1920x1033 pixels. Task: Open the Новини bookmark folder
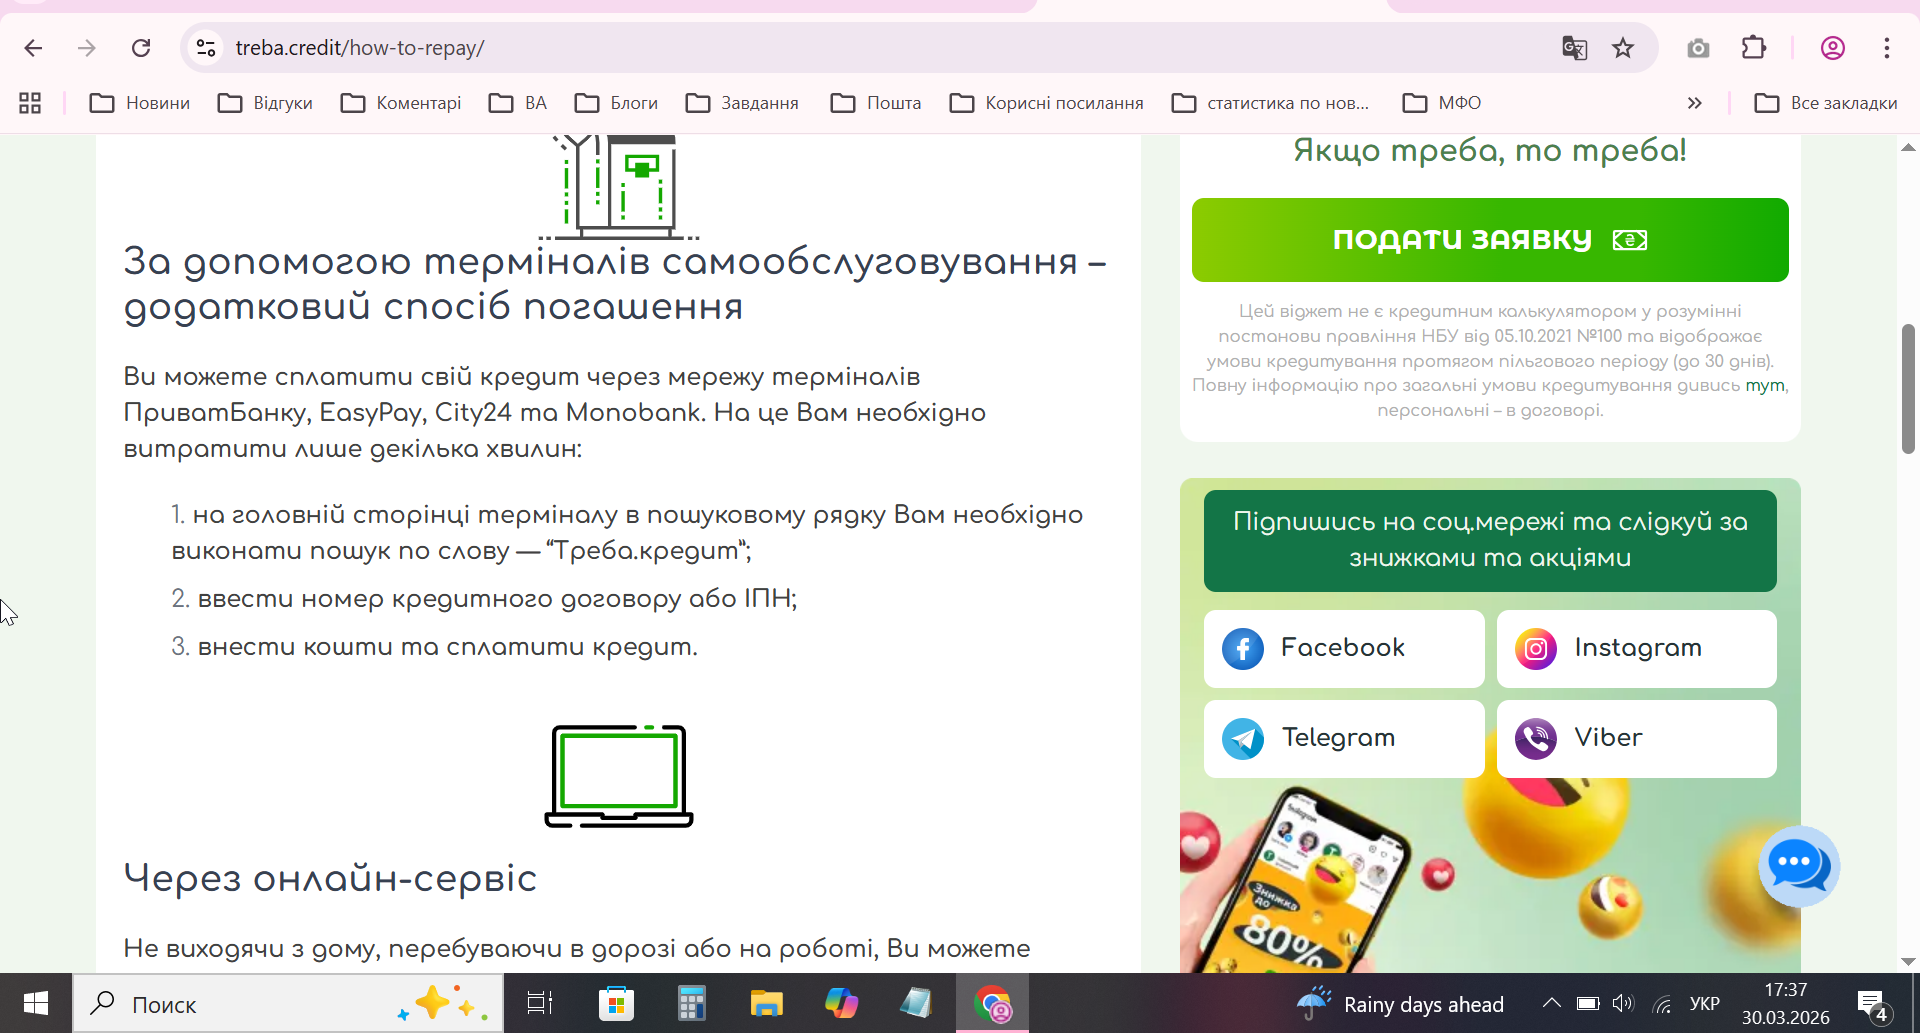(x=140, y=103)
